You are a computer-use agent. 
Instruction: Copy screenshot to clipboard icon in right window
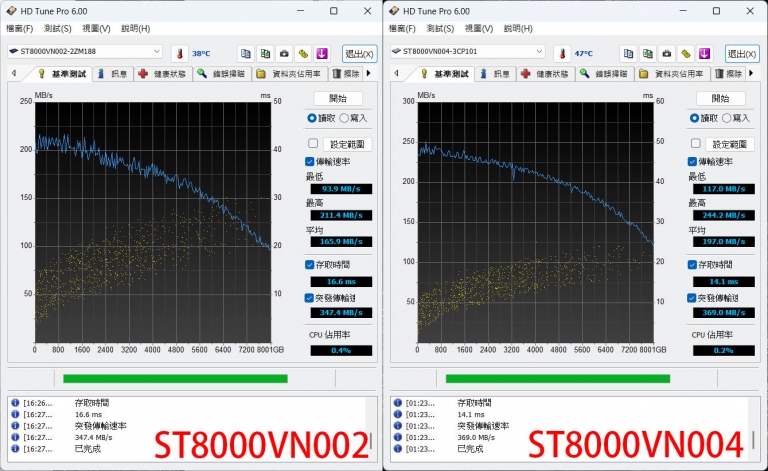648,53
